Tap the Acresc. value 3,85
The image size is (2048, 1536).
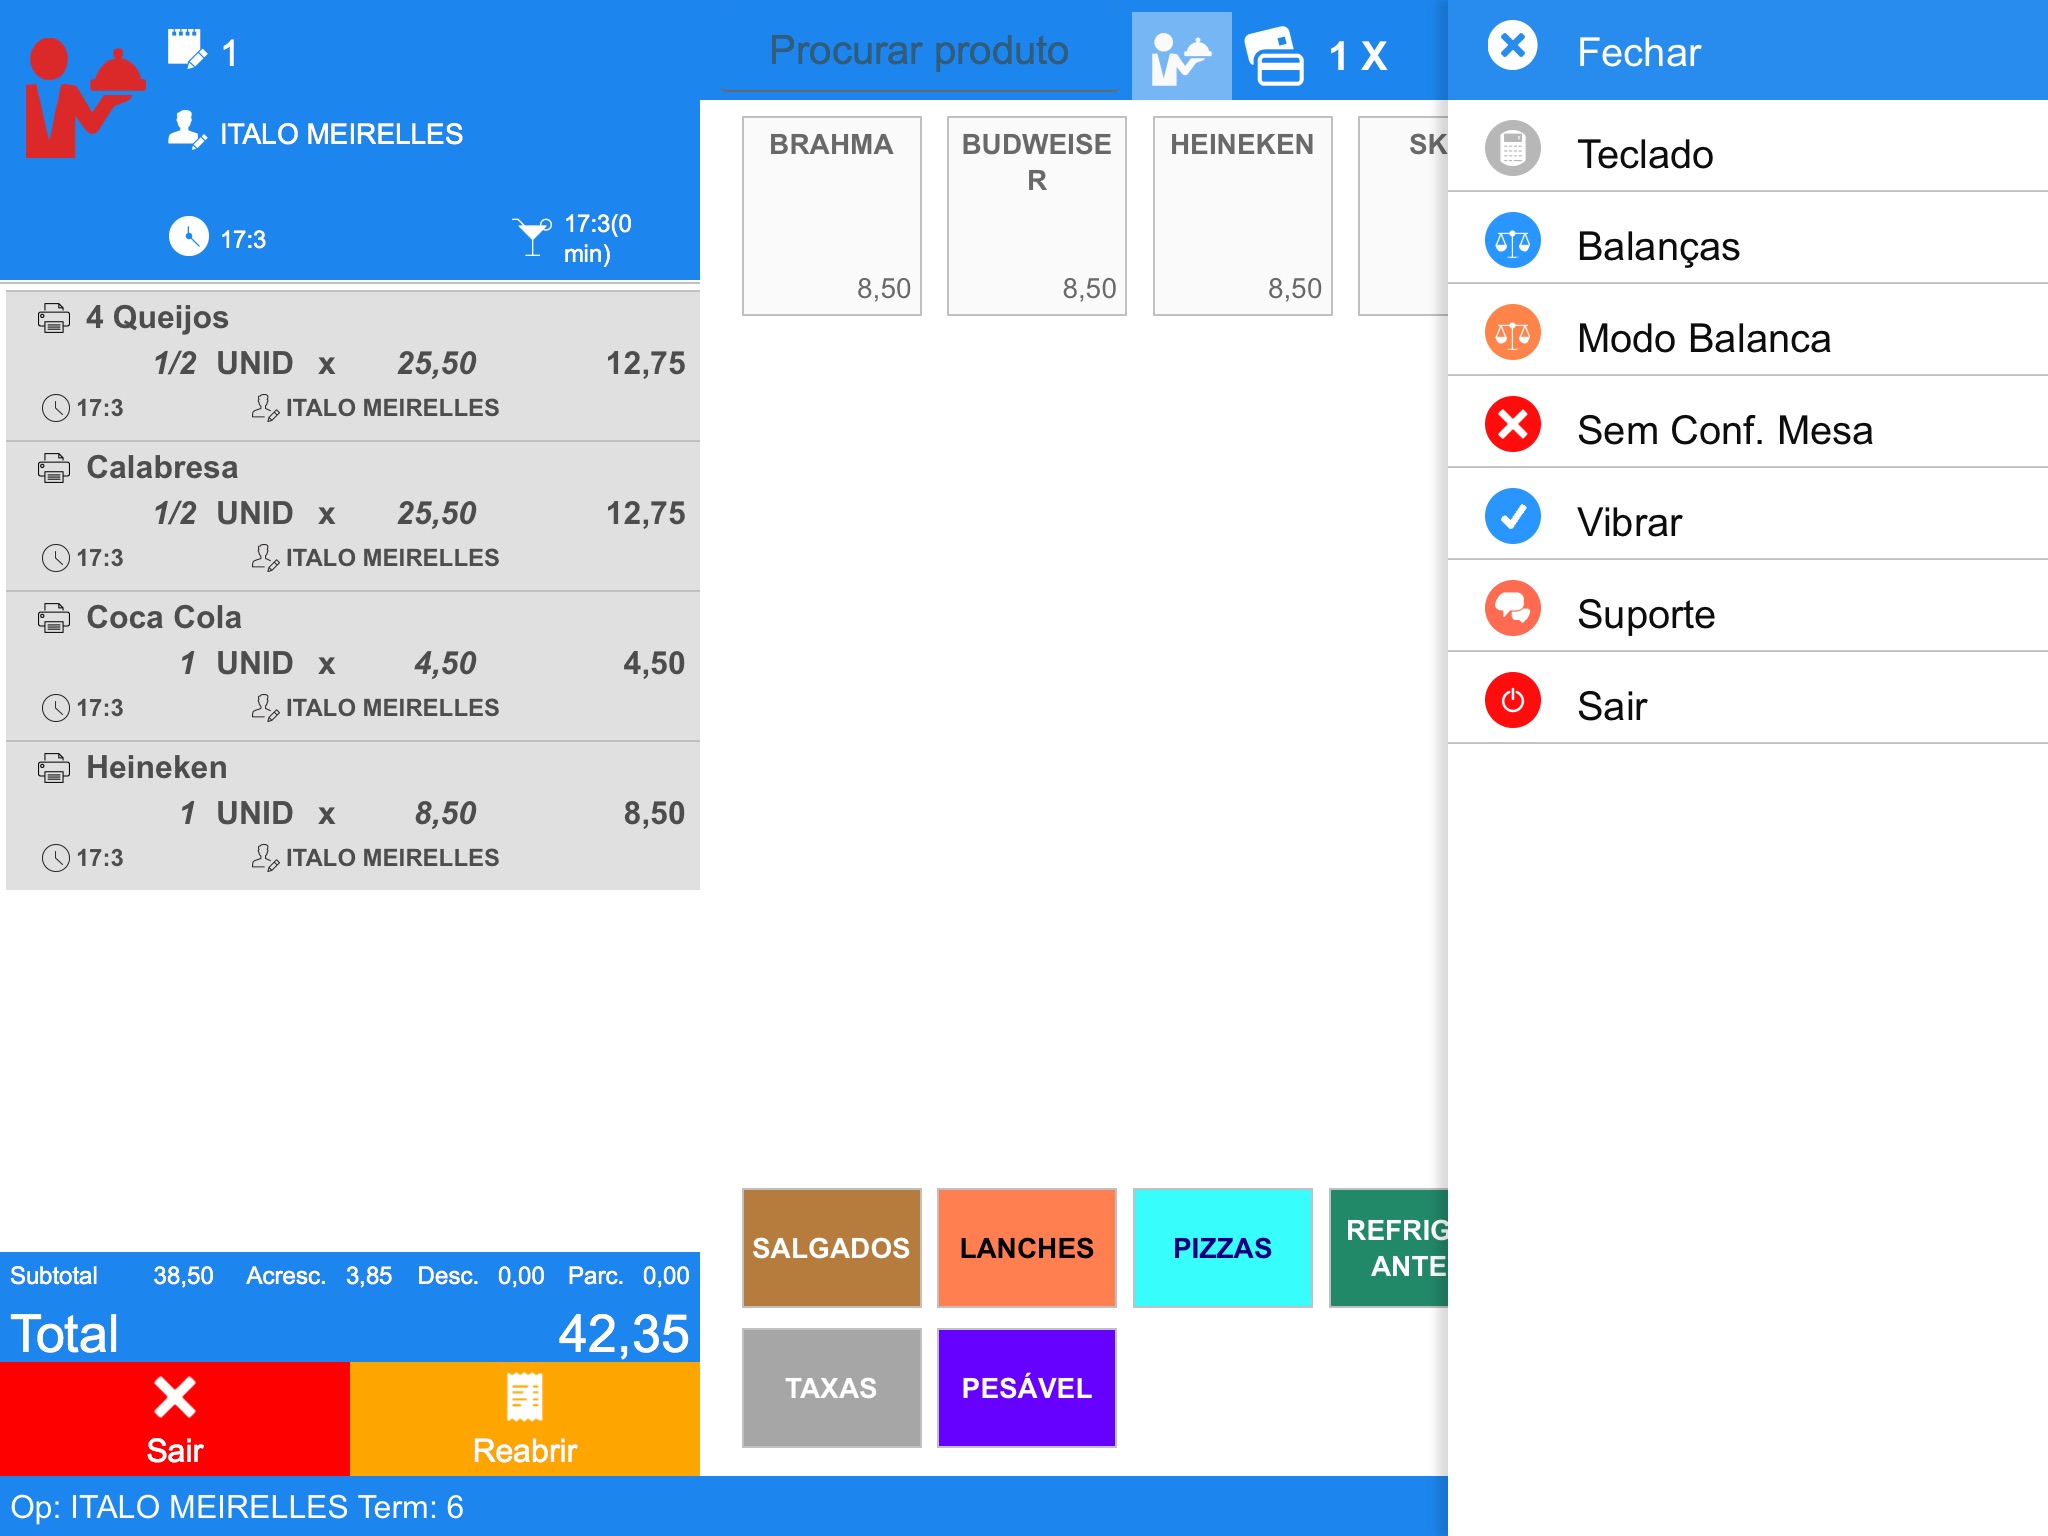tap(369, 1276)
